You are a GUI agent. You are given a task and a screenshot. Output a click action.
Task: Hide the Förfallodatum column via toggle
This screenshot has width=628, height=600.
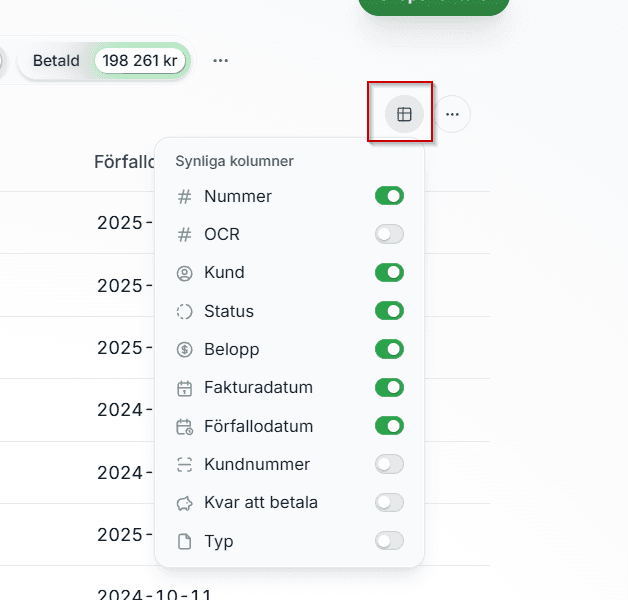[389, 426]
